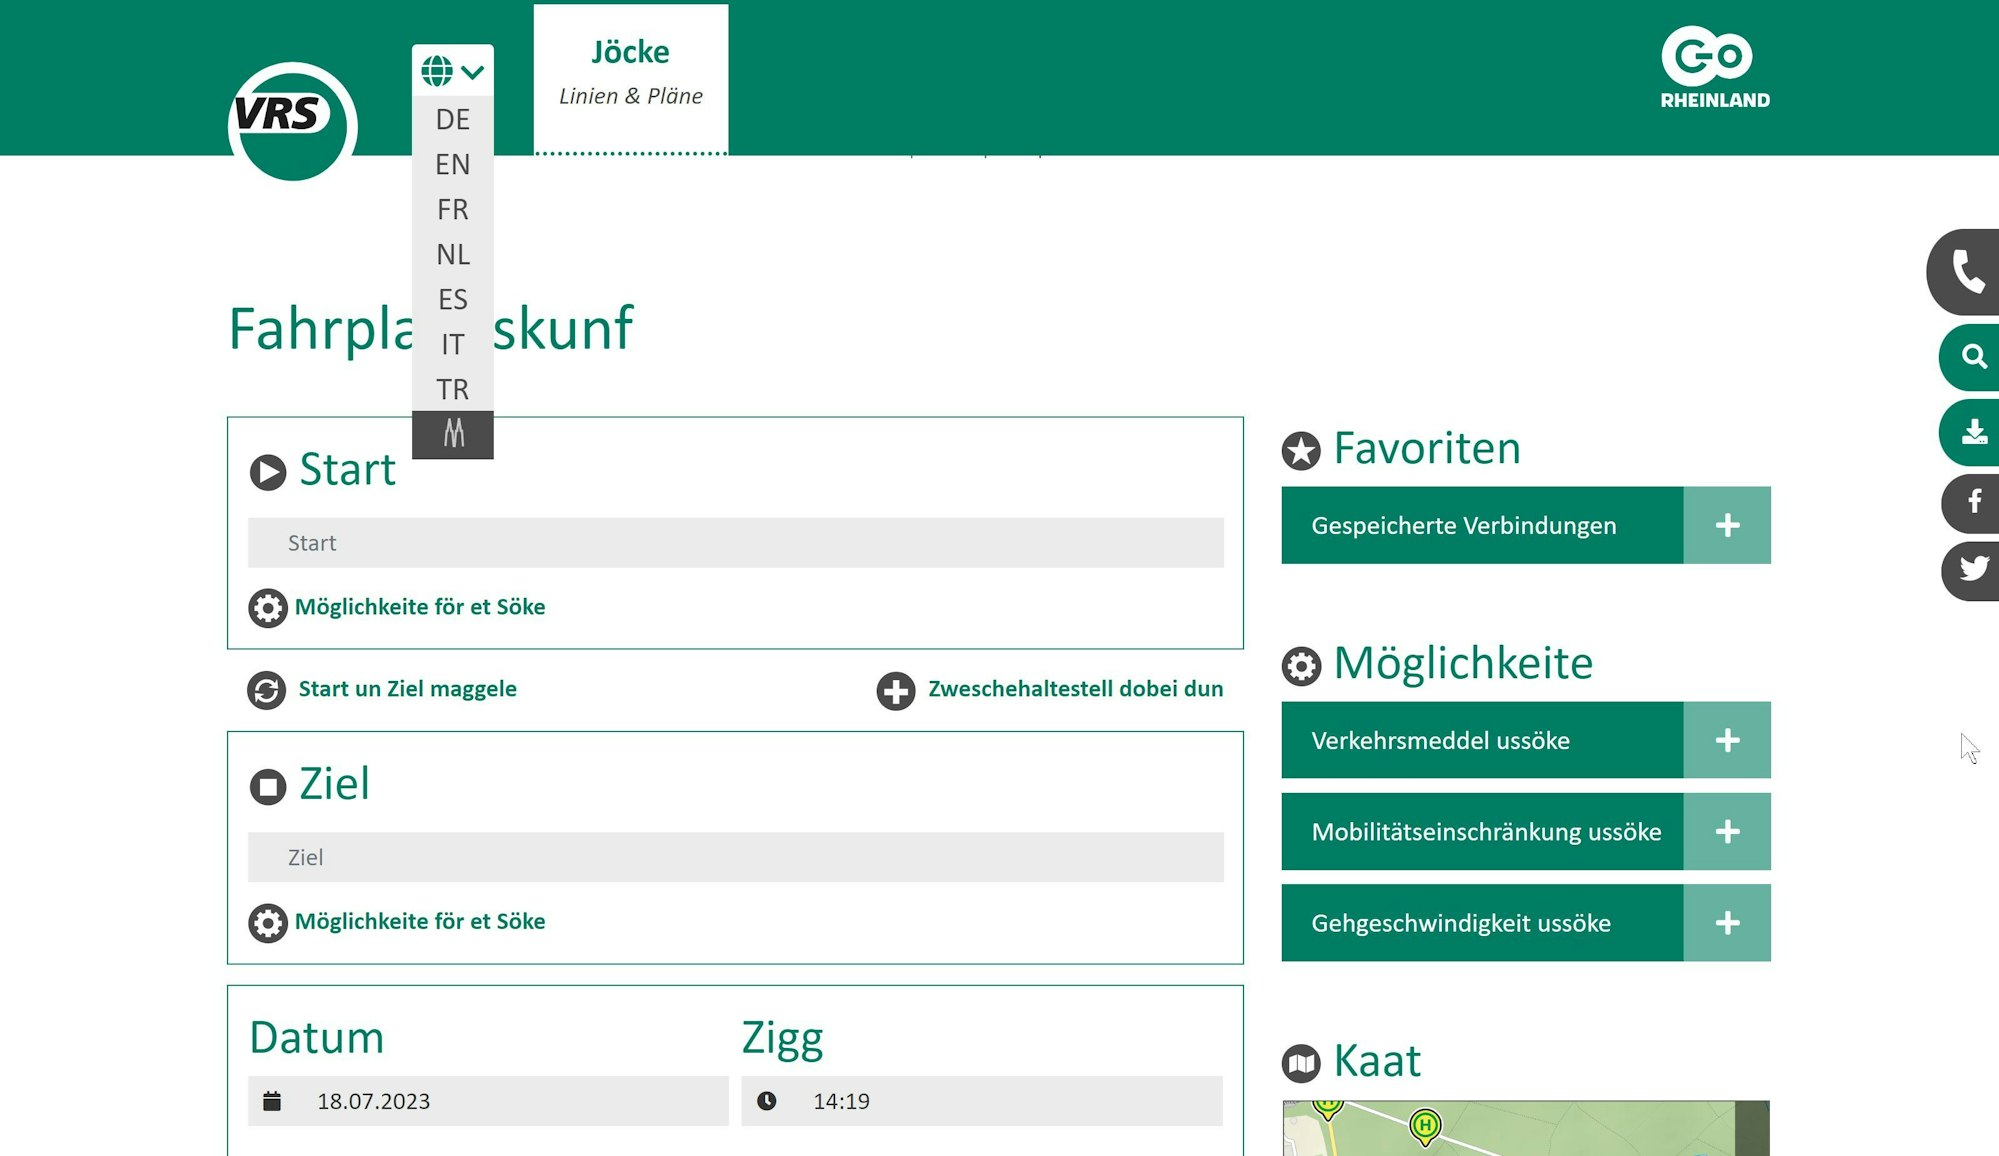Open the search icon on right sidebar
Screen dimensions: 1999x1156
(x=1972, y=357)
